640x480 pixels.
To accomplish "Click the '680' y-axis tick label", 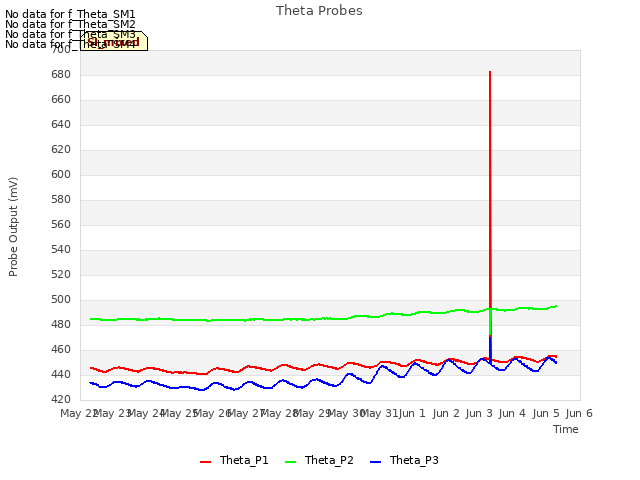I will (x=61, y=75).
